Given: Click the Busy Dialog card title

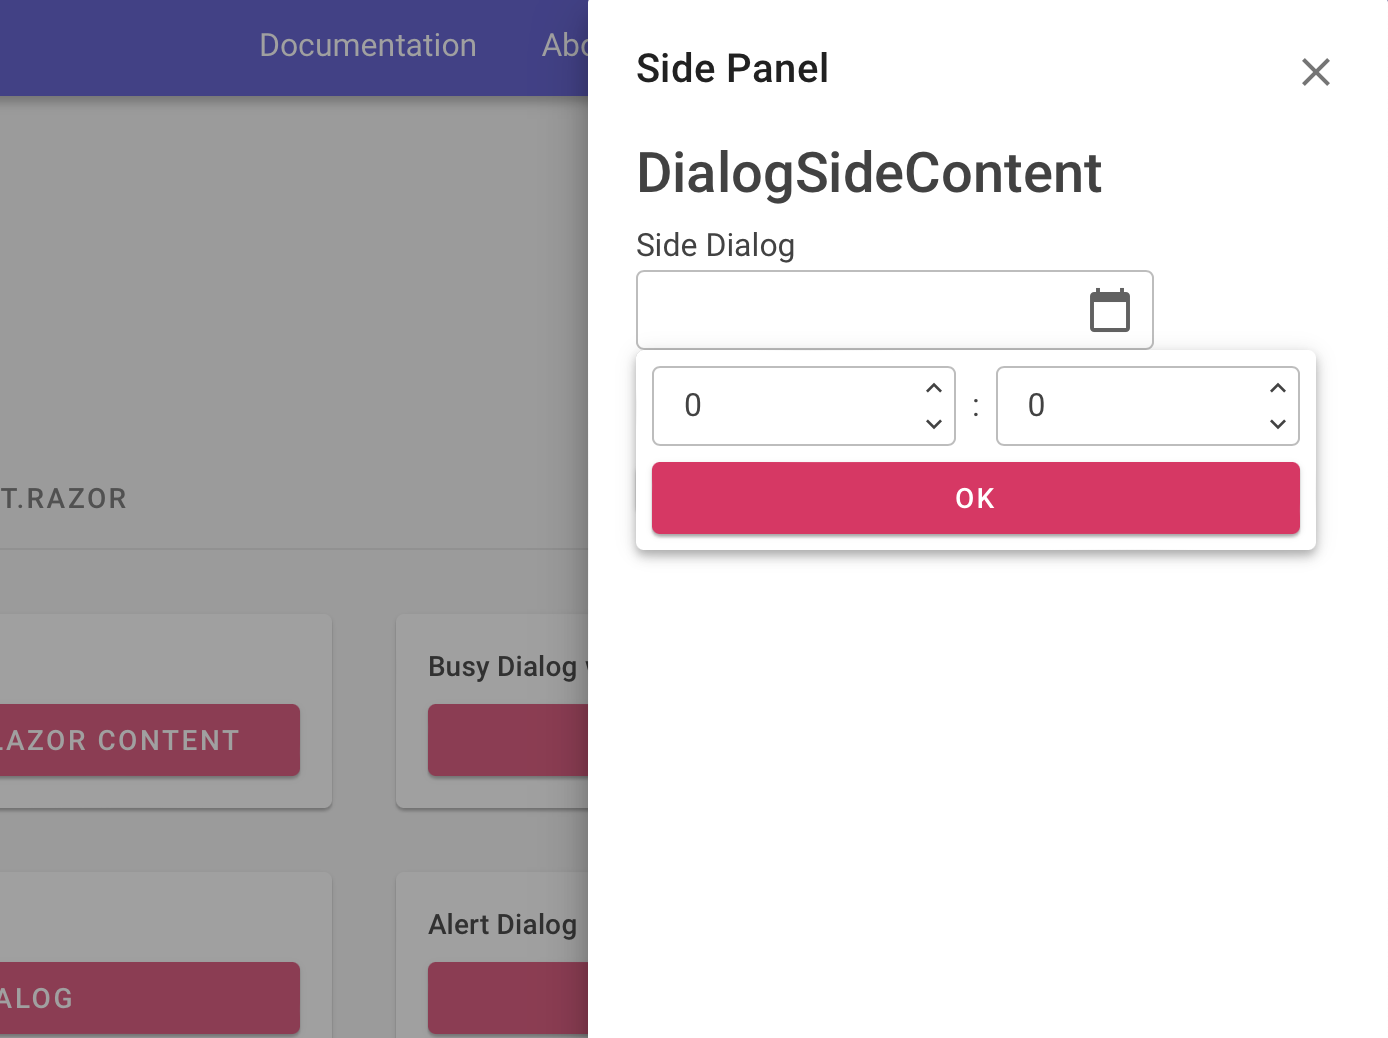Looking at the screenshot, I should [x=502, y=666].
